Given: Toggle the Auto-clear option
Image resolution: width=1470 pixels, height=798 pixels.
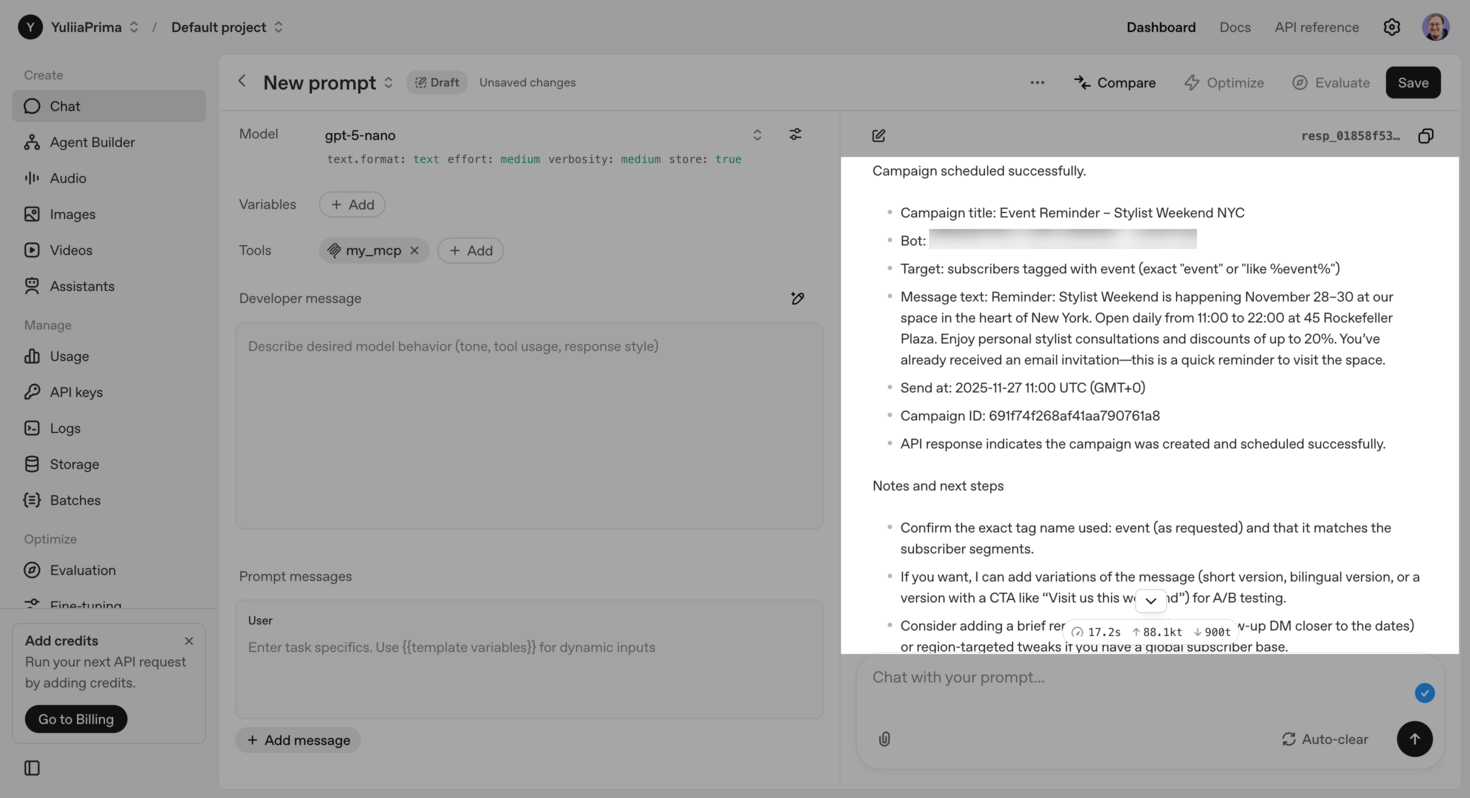Looking at the screenshot, I should pyautogui.click(x=1324, y=739).
